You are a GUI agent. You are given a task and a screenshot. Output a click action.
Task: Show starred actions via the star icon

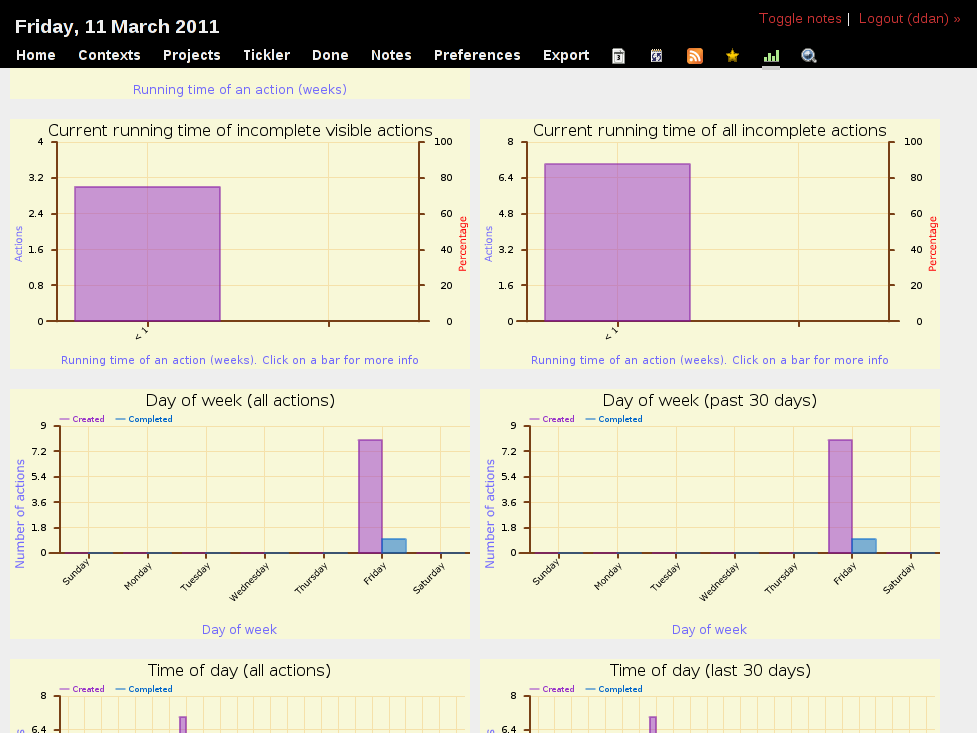pos(733,56)
